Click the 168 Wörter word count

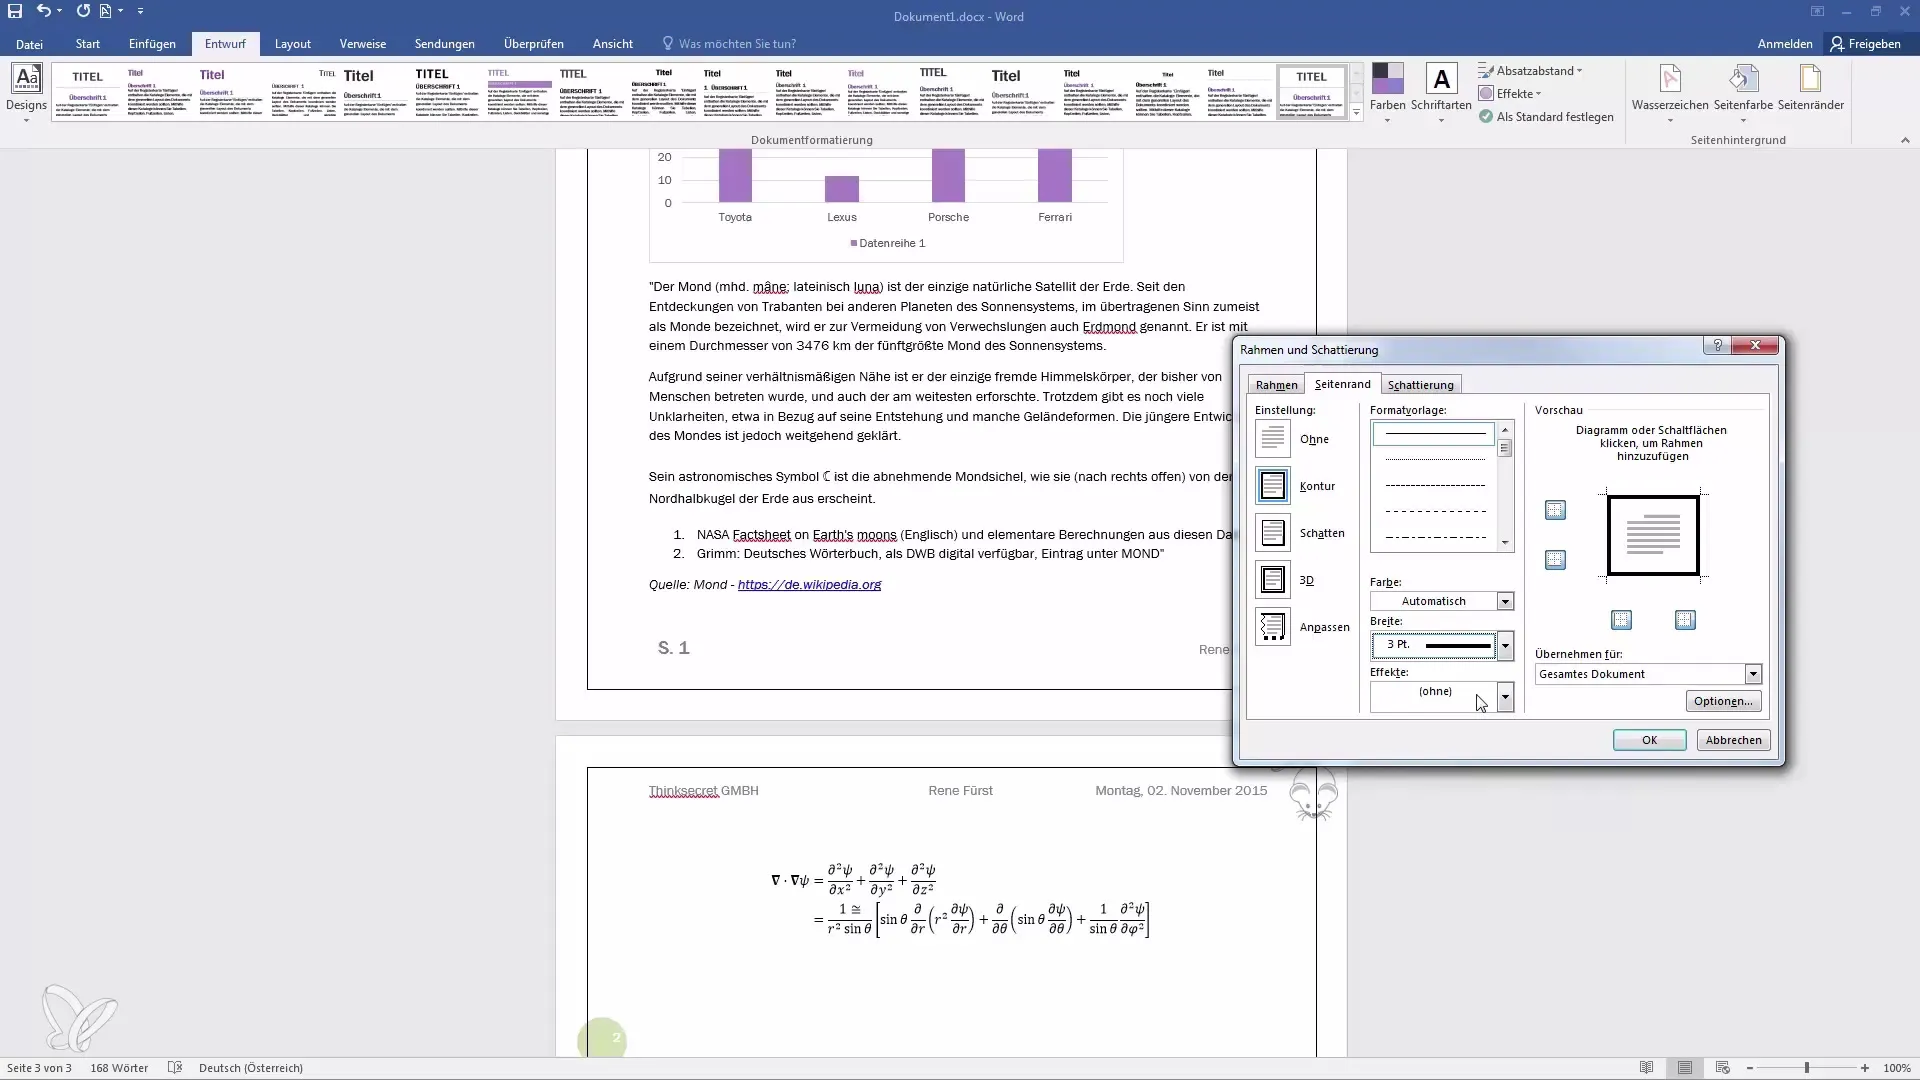(x=119, y=1068)
